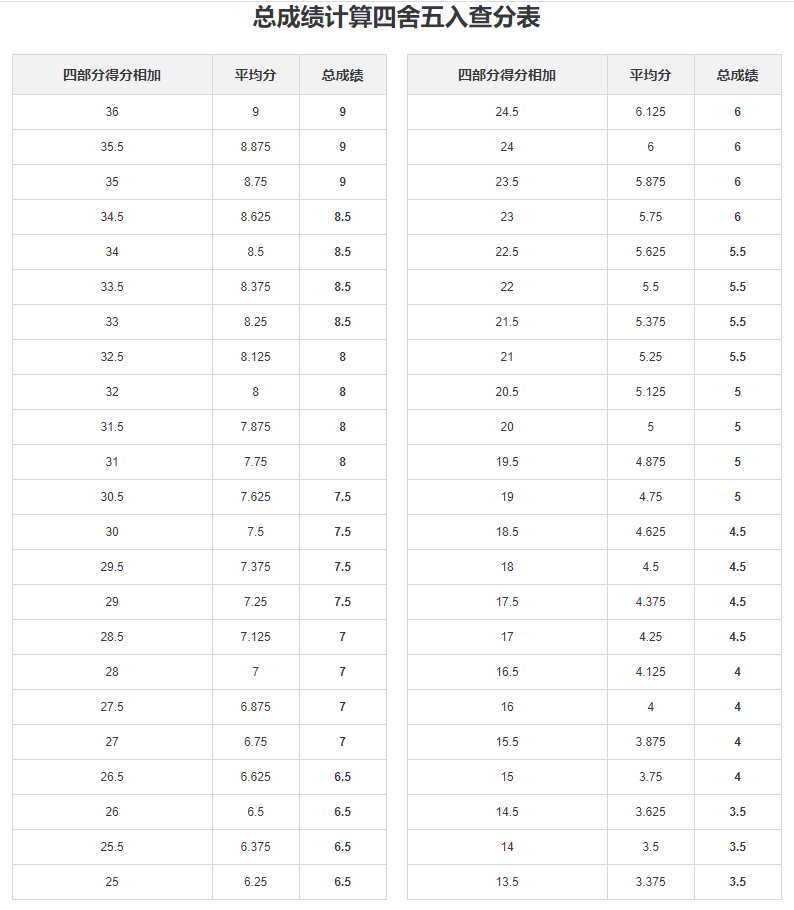Image resolution: width=794 pixels, height=910 pixels.
Task: Click the left table 总成绩 column header
Action: tap(342, 75)
